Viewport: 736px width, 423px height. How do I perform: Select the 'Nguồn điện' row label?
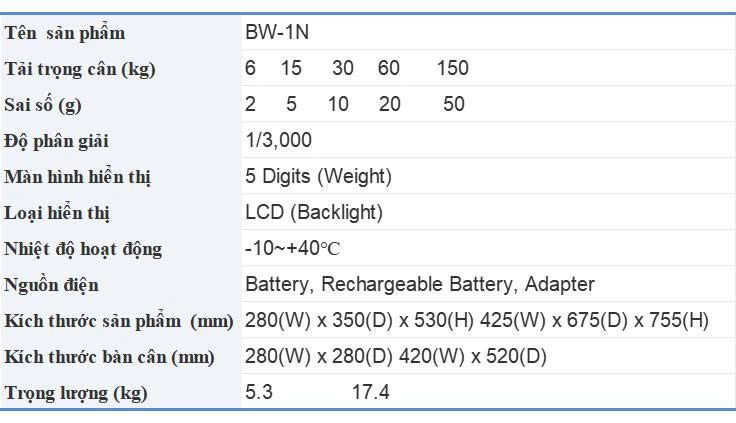tap(52, 285)
